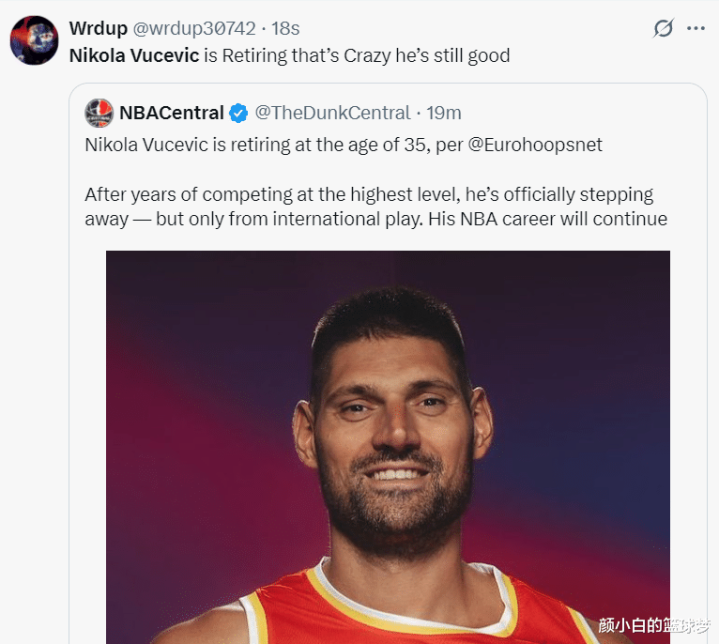Click the NBACentral account name
The width and height of the screenshot is (719, 644).
(x=171, y=113)
